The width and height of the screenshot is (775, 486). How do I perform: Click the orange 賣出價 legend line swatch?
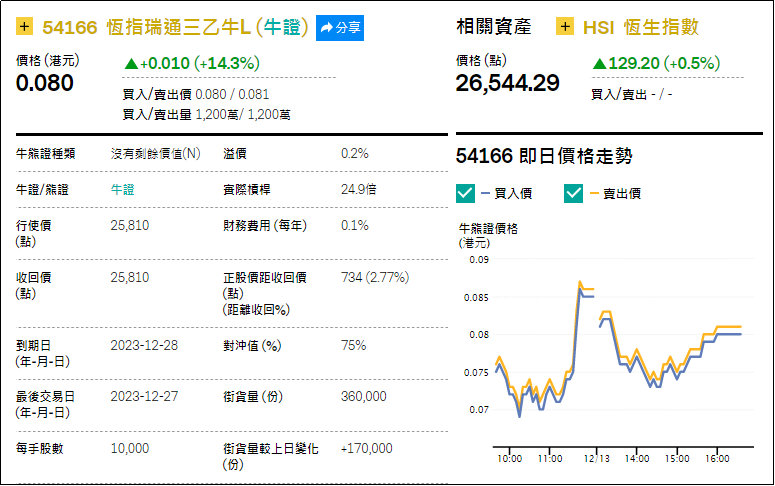point(594,193)
